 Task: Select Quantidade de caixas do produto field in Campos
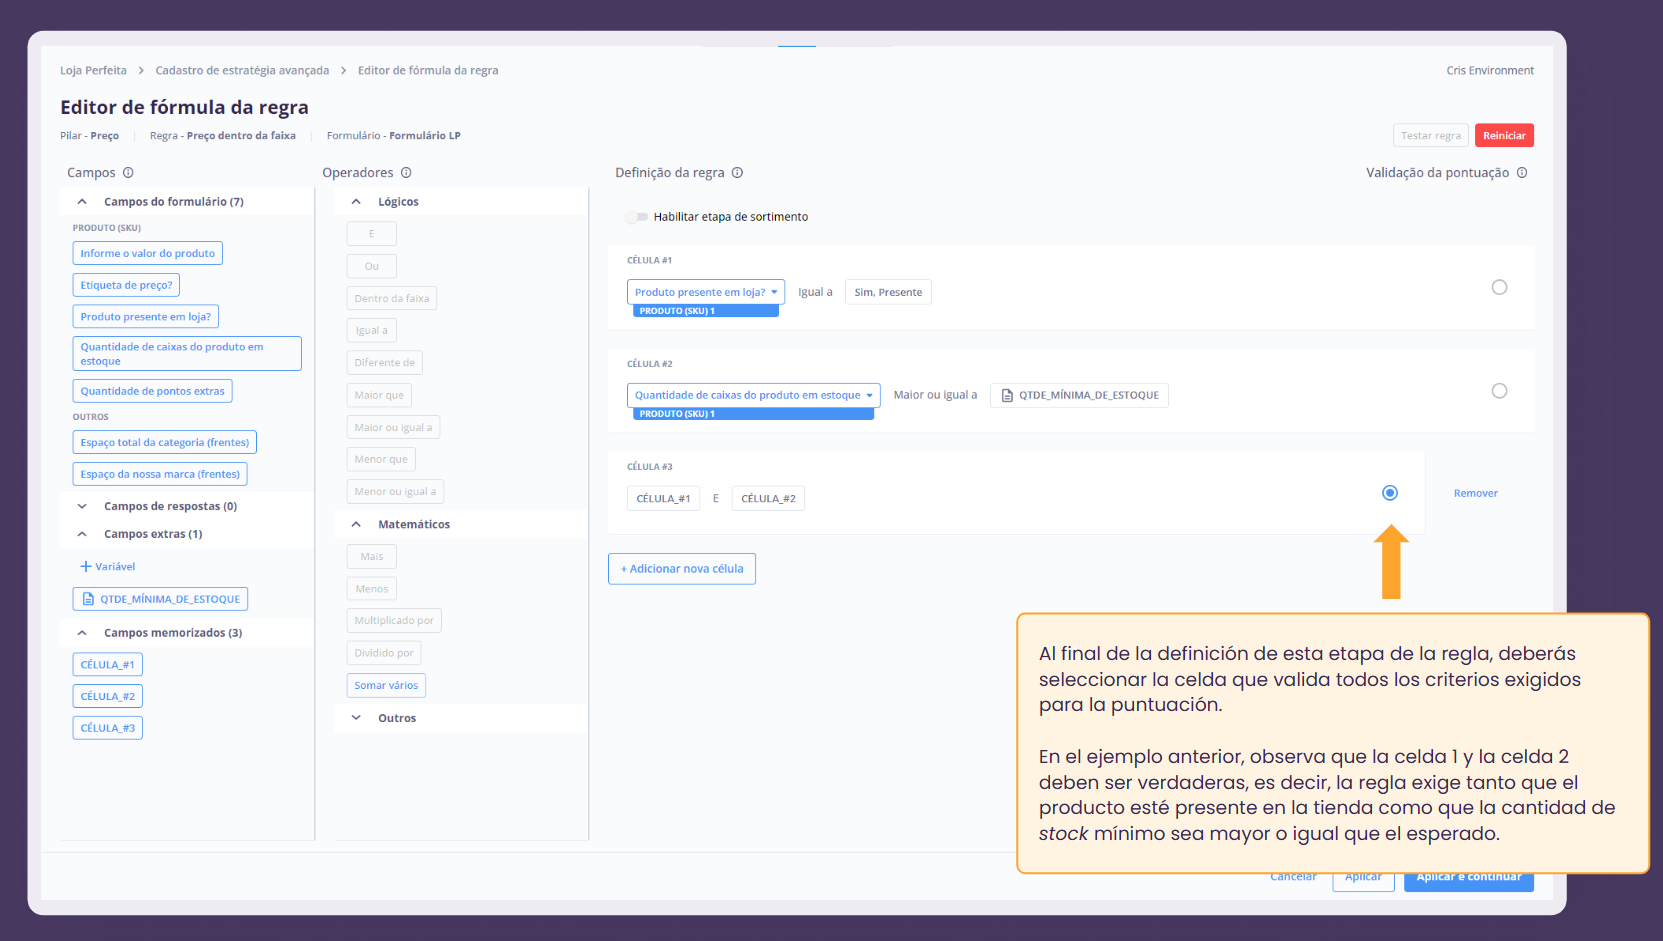coord(187,354)
